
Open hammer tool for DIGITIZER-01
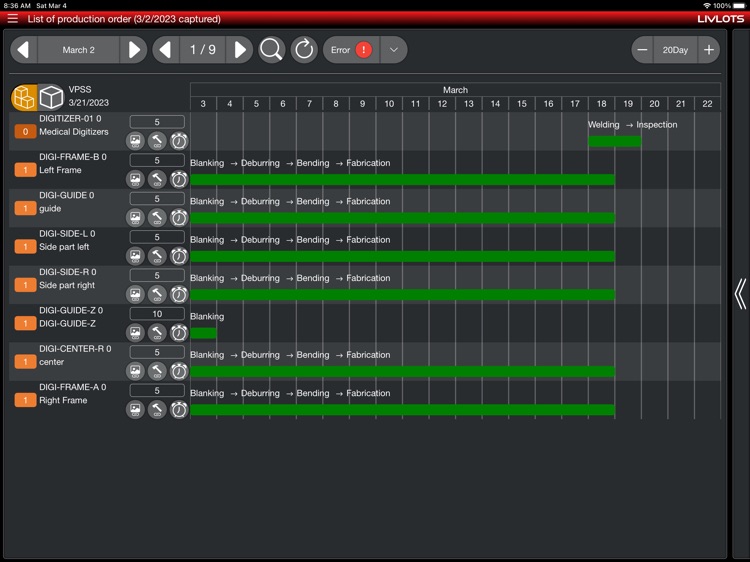coord(157,141)
